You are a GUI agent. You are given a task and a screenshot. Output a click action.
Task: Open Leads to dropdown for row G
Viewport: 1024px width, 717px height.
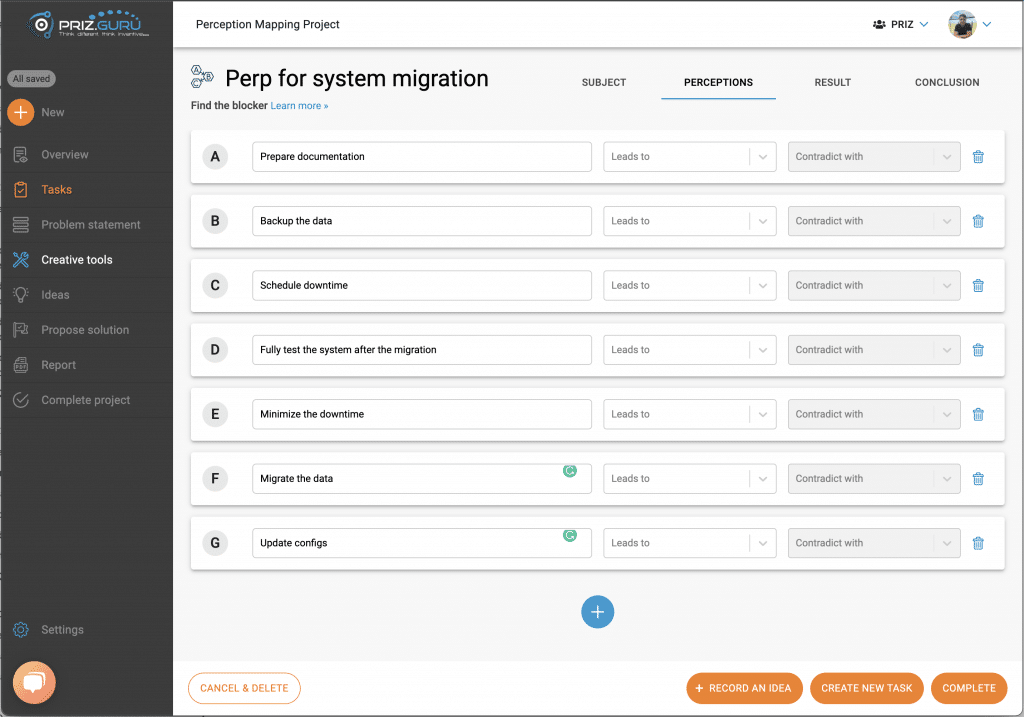[x=762, y=543]
